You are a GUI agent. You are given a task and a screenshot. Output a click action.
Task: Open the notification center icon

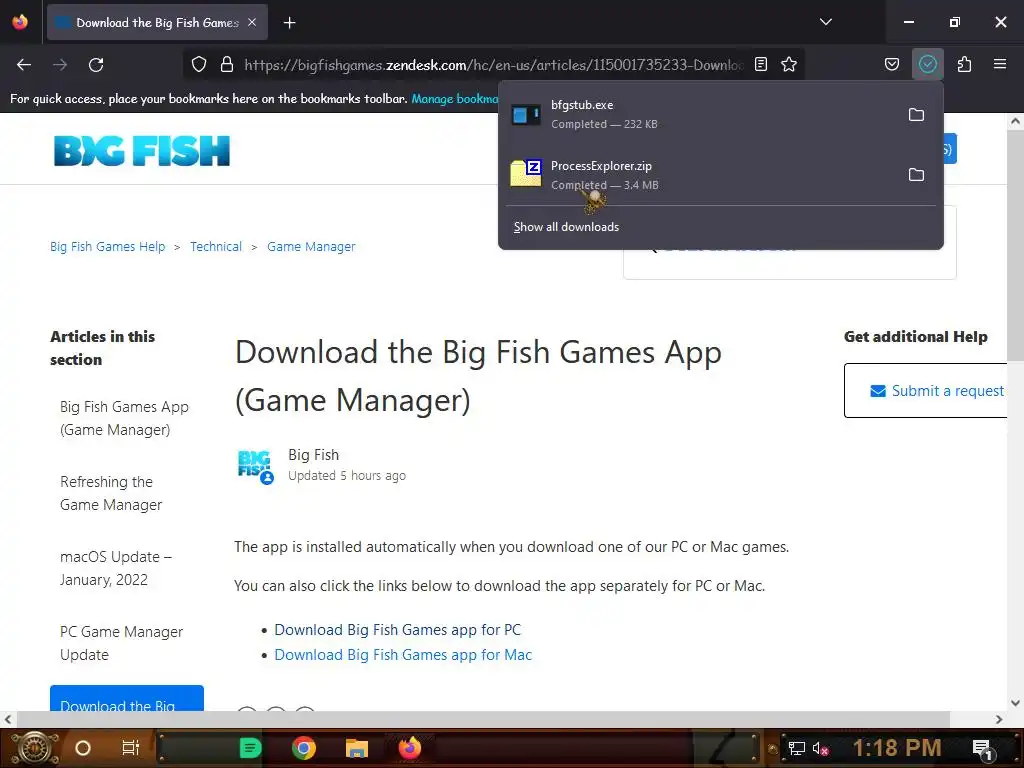pyautogui.click(x=982, y=748)
